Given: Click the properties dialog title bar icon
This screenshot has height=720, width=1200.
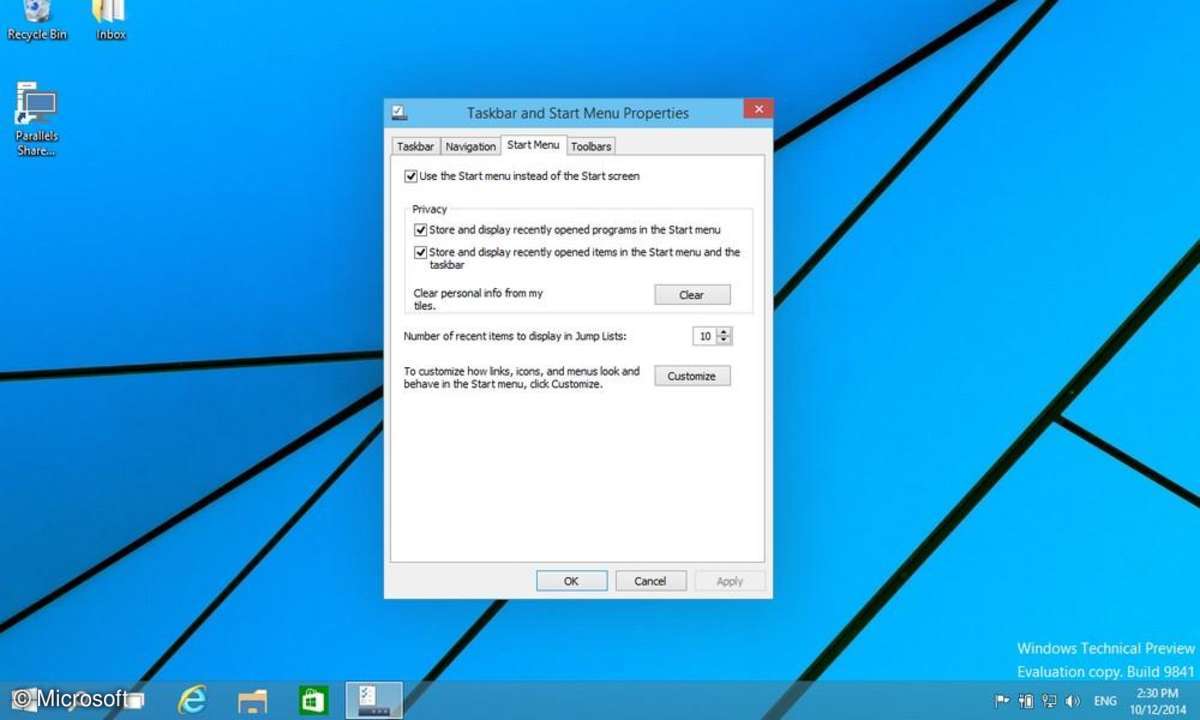Looking at the screenshot, I should [398, 111].
